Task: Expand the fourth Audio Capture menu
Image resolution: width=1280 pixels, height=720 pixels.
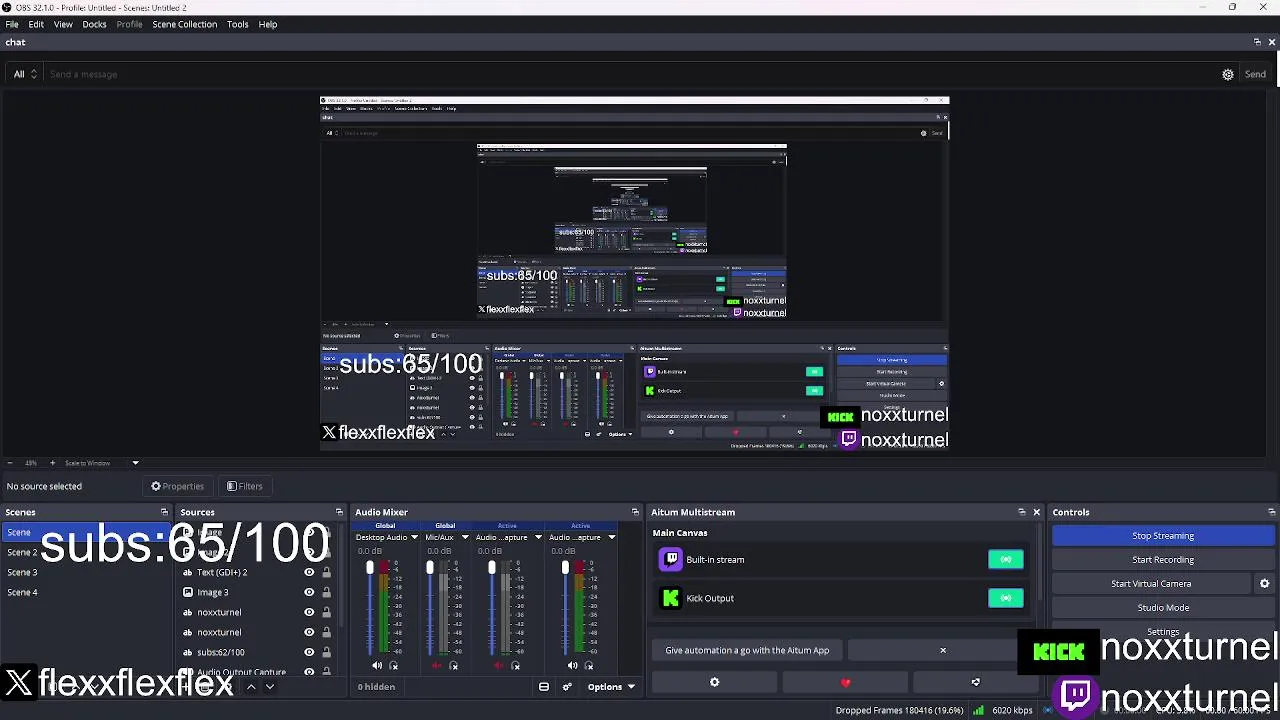Action: pyautogui.click(x=611, y=537)
